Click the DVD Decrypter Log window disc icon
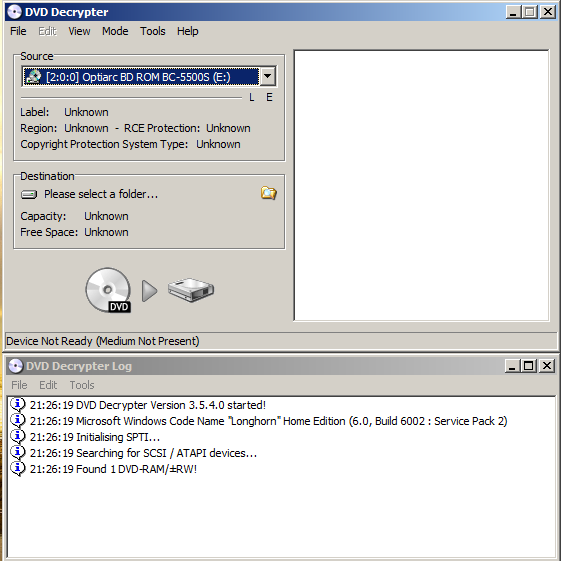 (15, 366)
